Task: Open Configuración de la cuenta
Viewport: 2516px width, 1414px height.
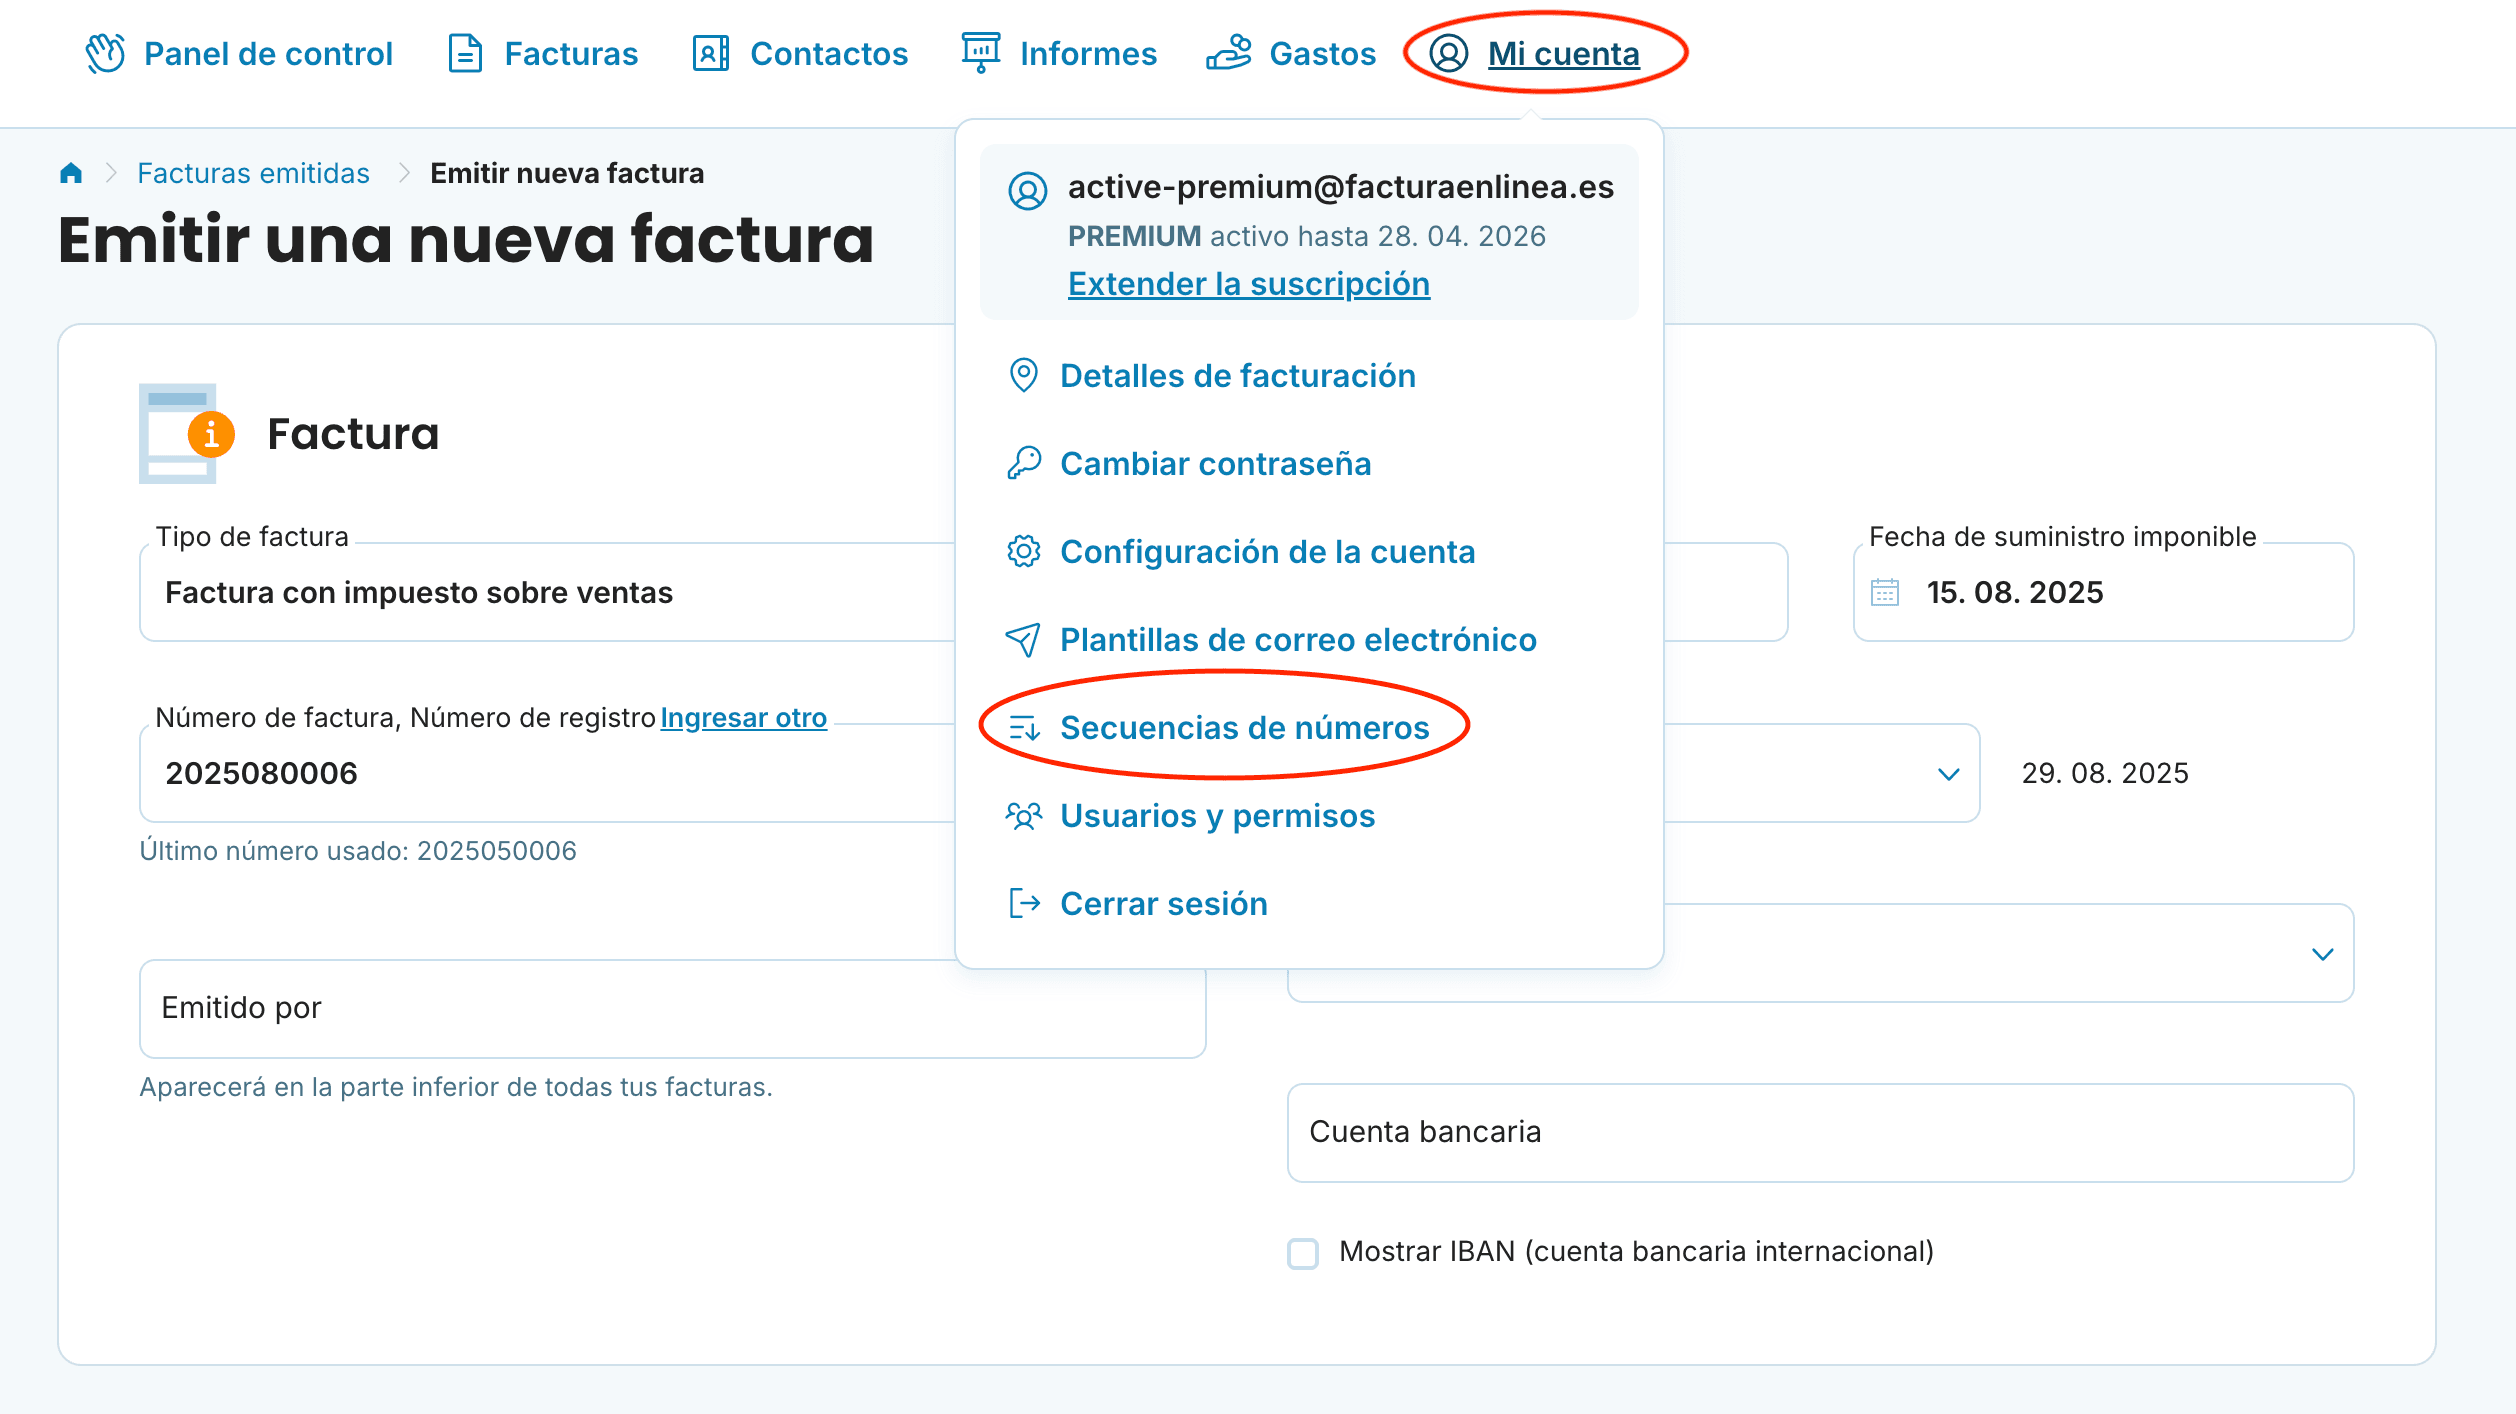Action: click(x=1267, y=552)
